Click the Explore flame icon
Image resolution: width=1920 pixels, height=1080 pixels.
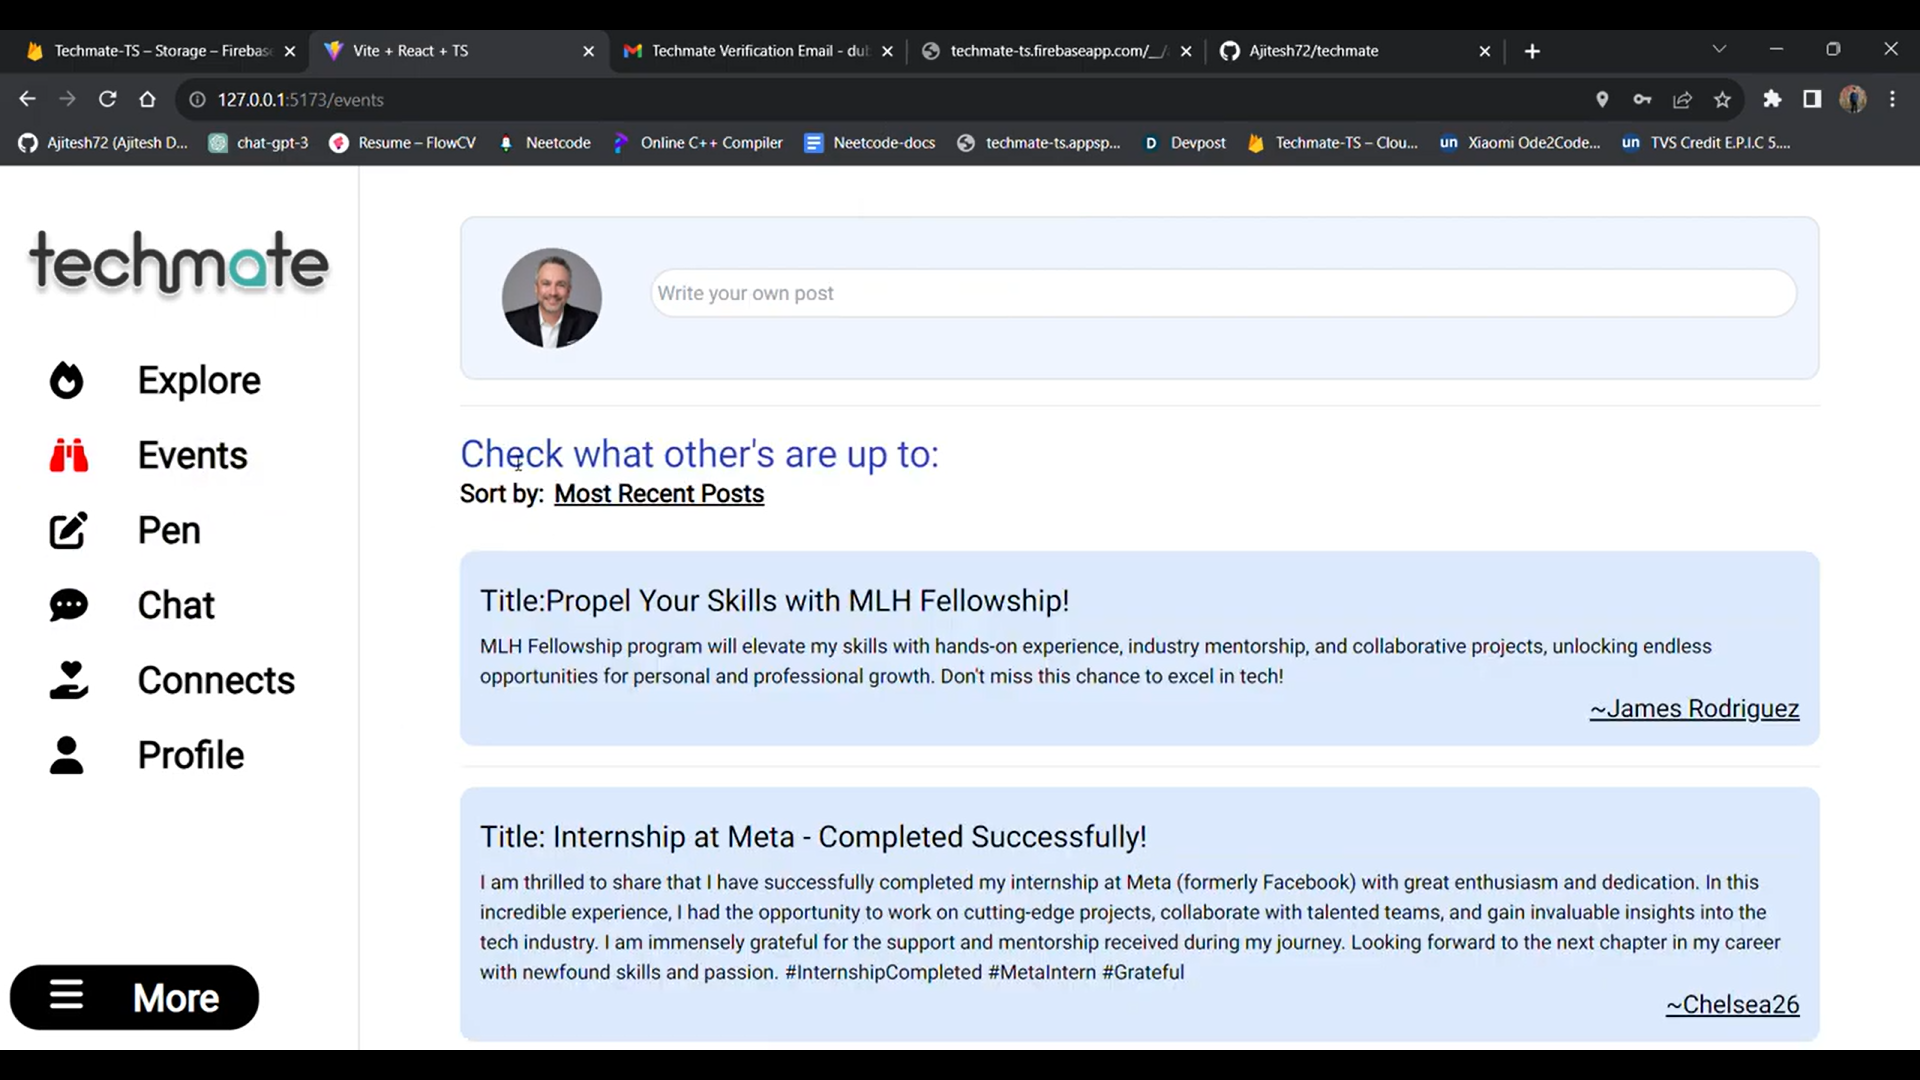pyautogui.click(x=67, y=381)
